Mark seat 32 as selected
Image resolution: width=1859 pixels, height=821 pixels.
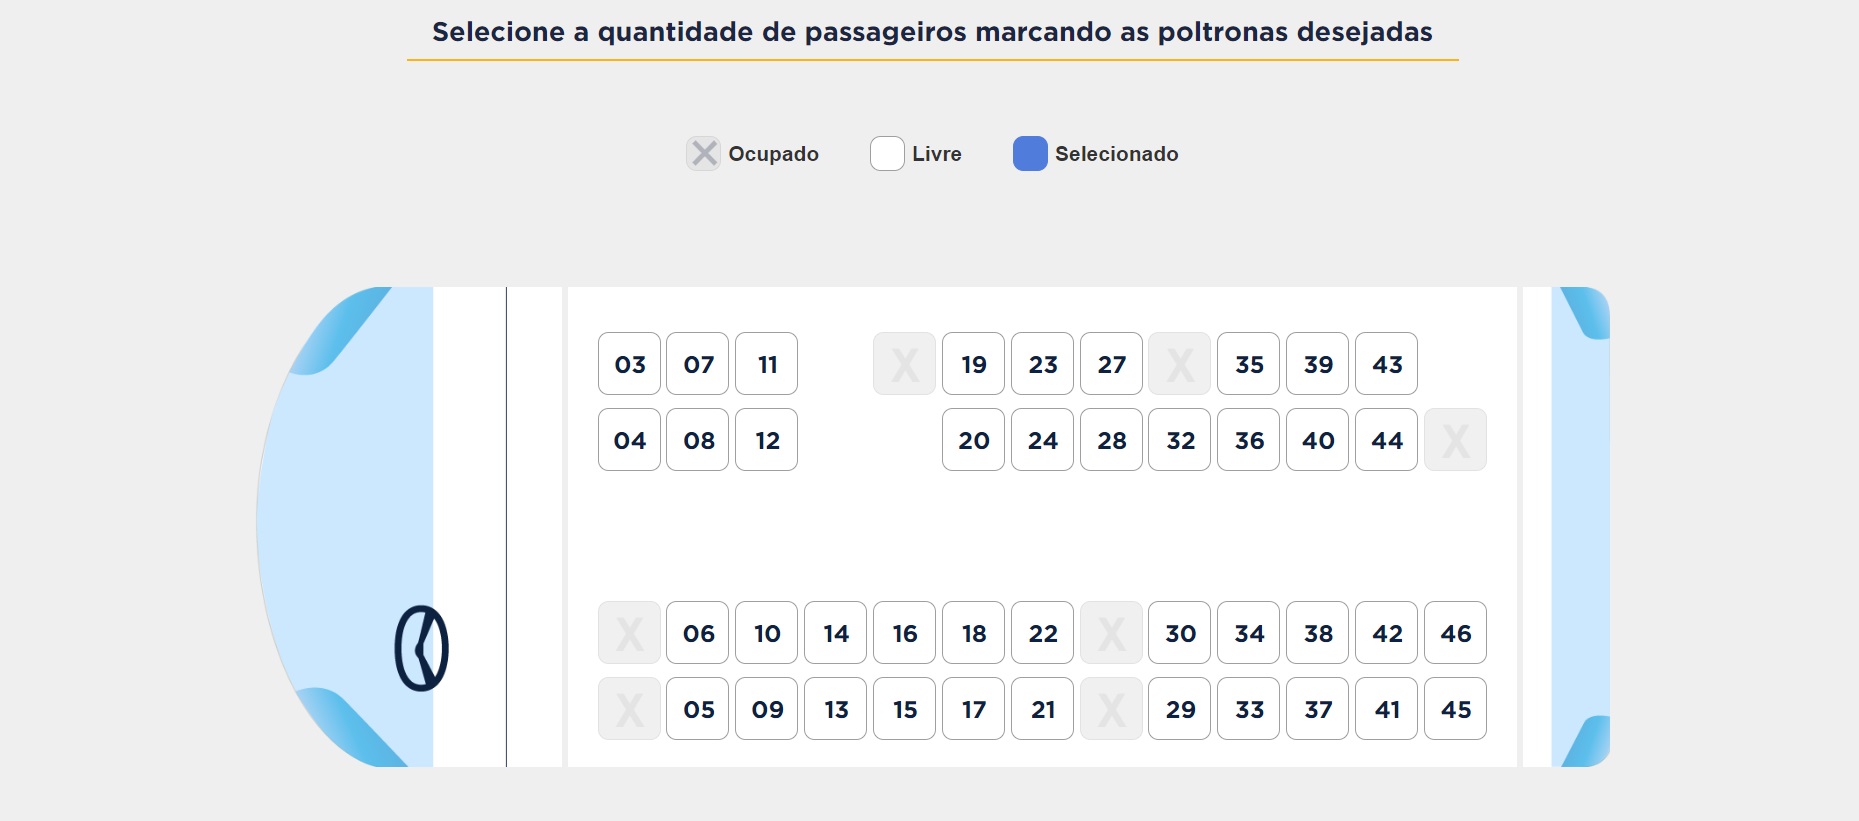click(1180, 440)
